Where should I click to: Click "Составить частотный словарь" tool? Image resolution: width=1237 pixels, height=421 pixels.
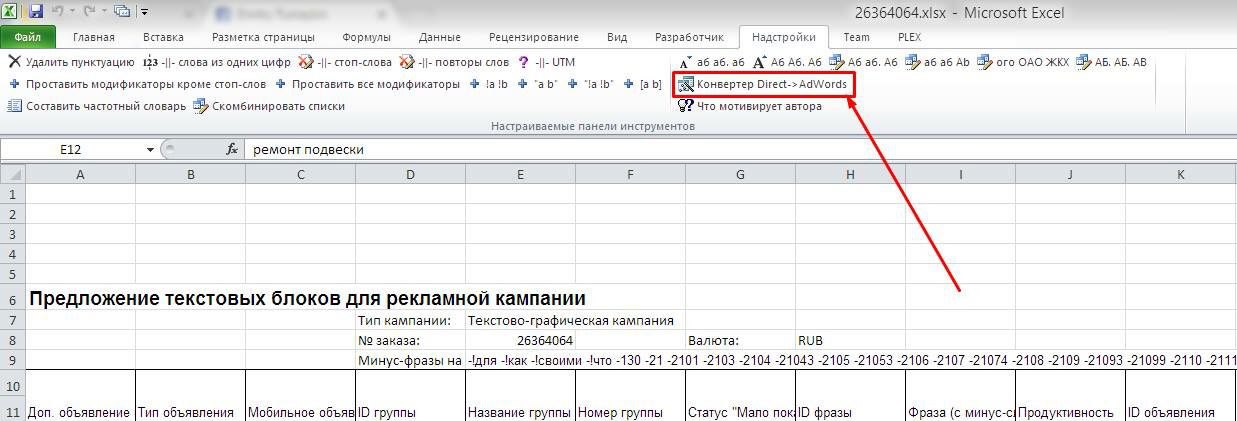[97, 106]
